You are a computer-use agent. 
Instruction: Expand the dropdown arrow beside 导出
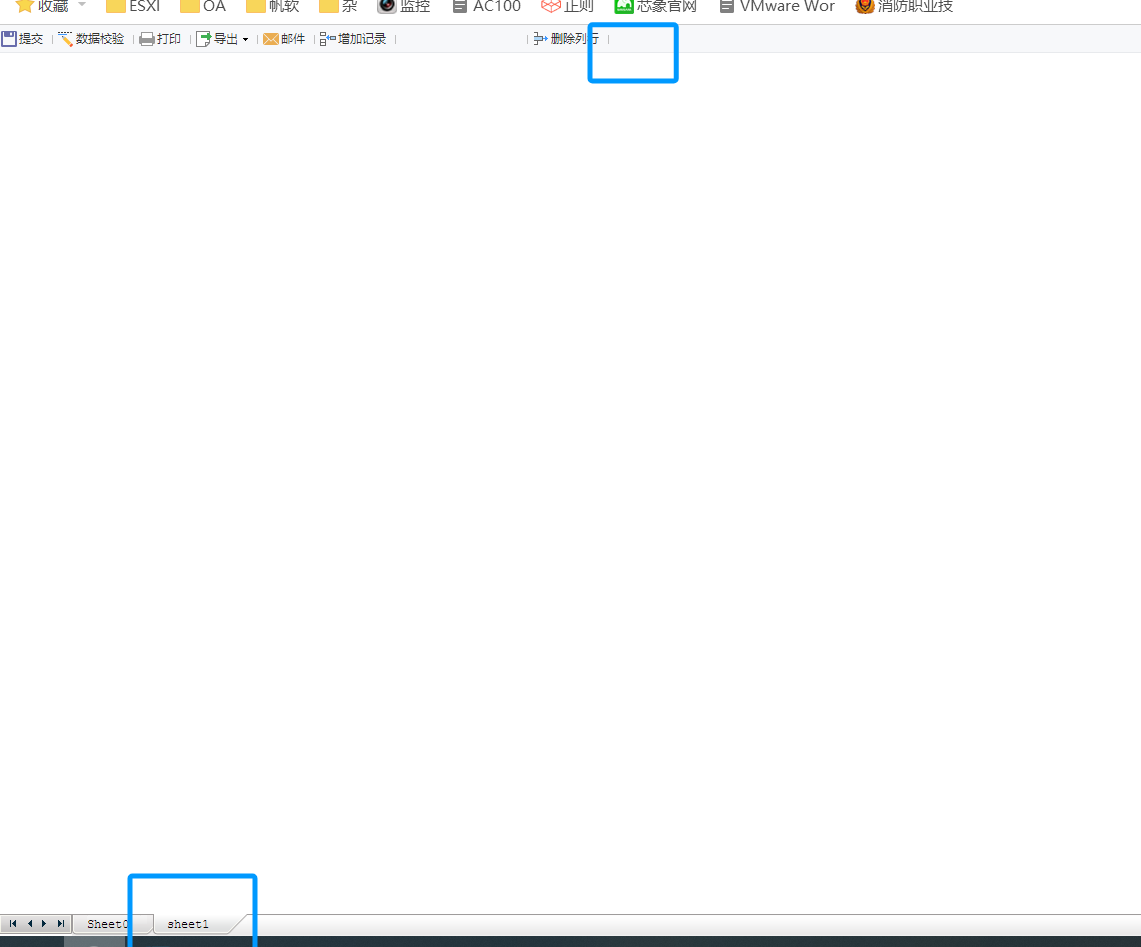[245, 39]
